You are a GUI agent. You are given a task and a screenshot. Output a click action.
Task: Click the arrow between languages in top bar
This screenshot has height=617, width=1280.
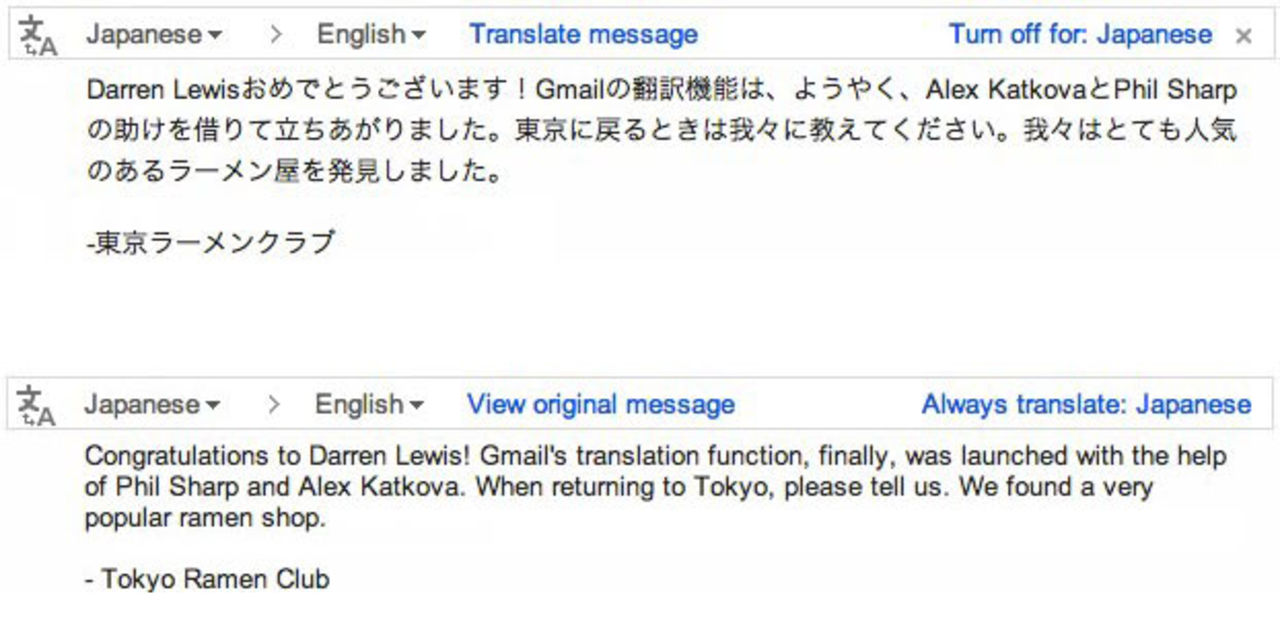point(275,35)
